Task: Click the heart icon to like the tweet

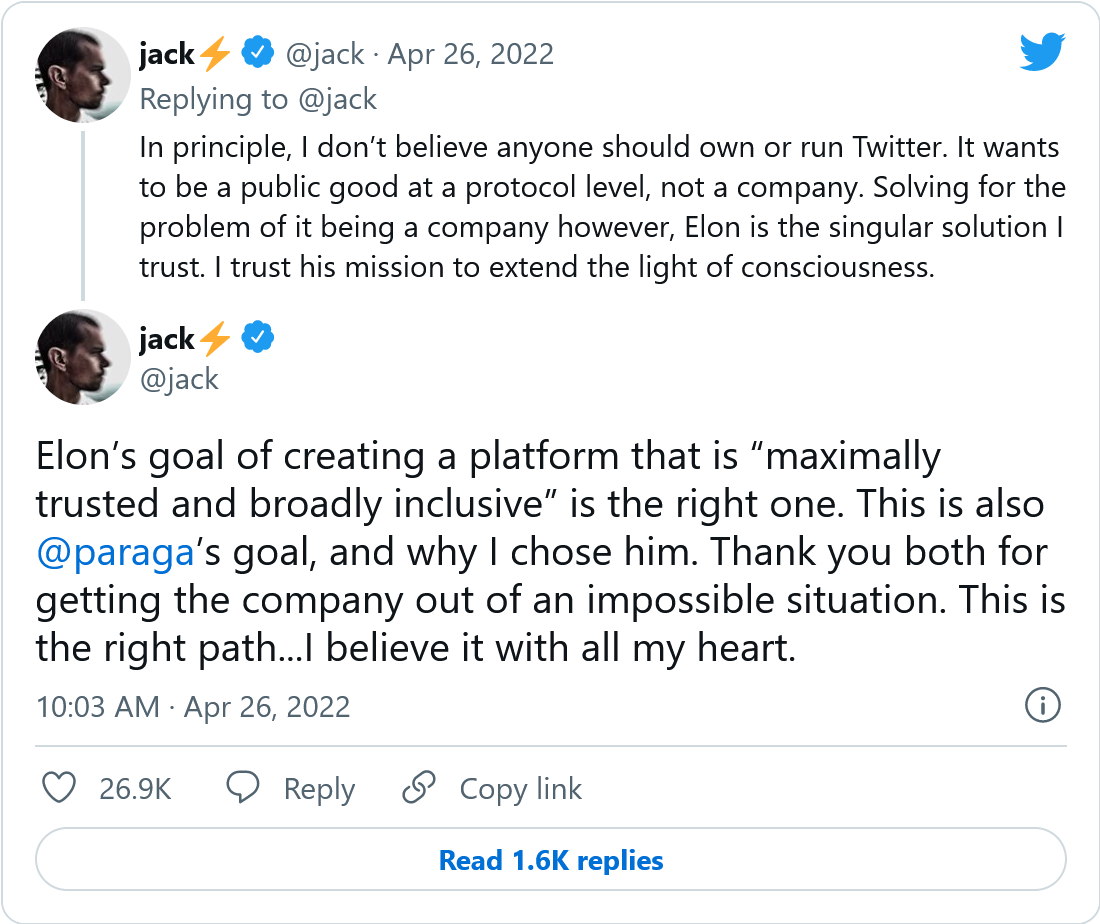Action: tap(61, 789)
